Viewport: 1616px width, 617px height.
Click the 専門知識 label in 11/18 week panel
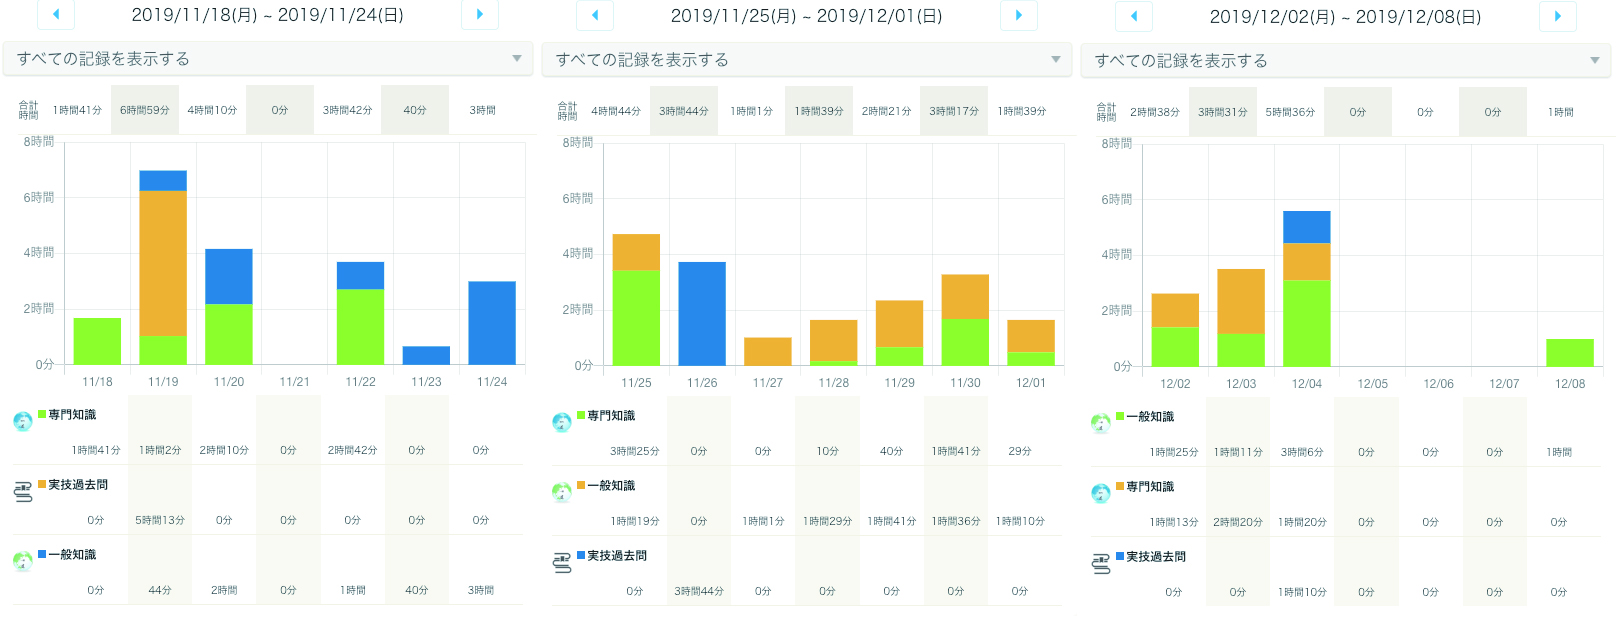(72, 414)
